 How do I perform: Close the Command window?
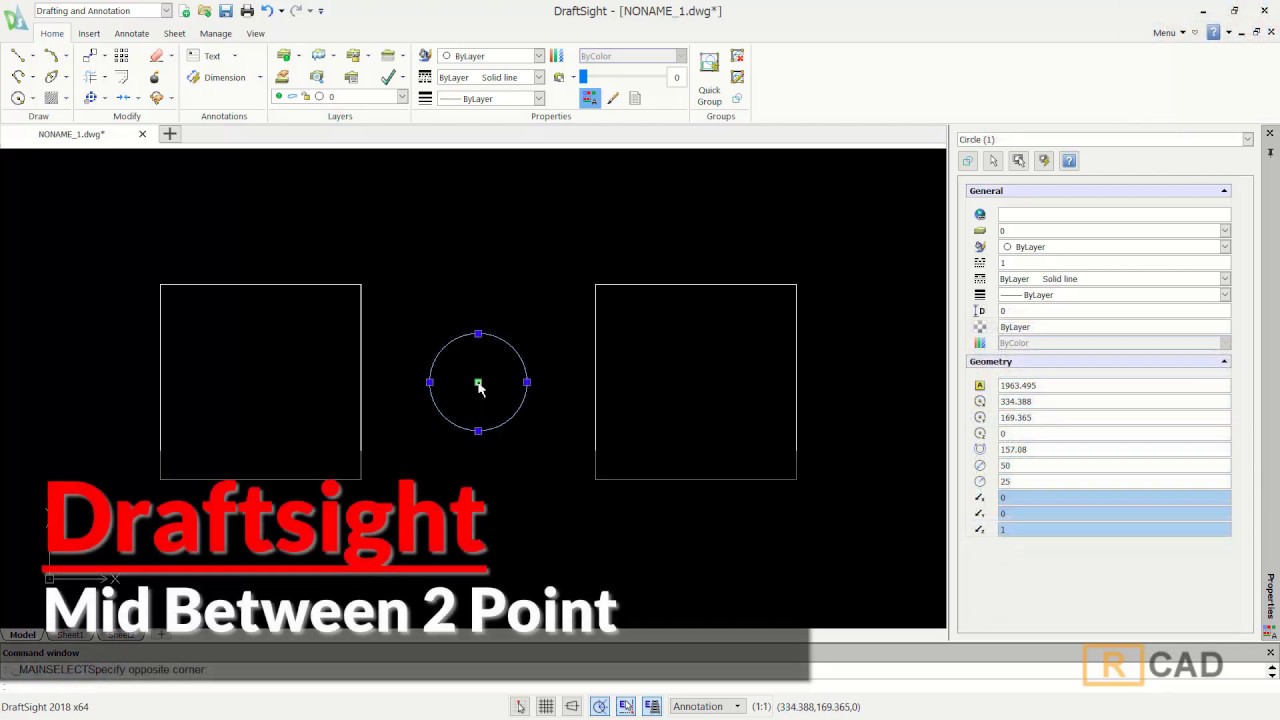click(x=1270, y=653)
